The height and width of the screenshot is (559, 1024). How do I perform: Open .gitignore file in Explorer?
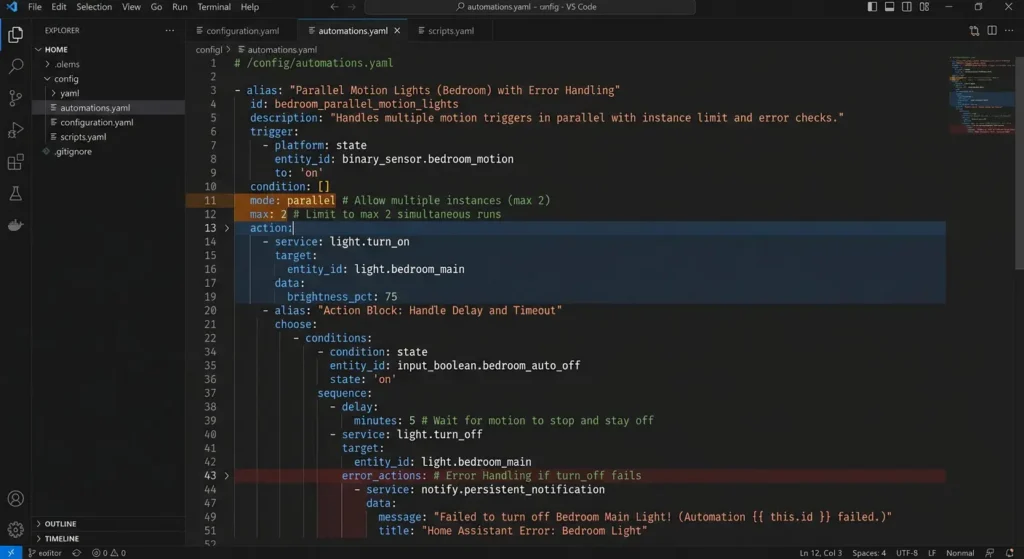coord(108,151)
